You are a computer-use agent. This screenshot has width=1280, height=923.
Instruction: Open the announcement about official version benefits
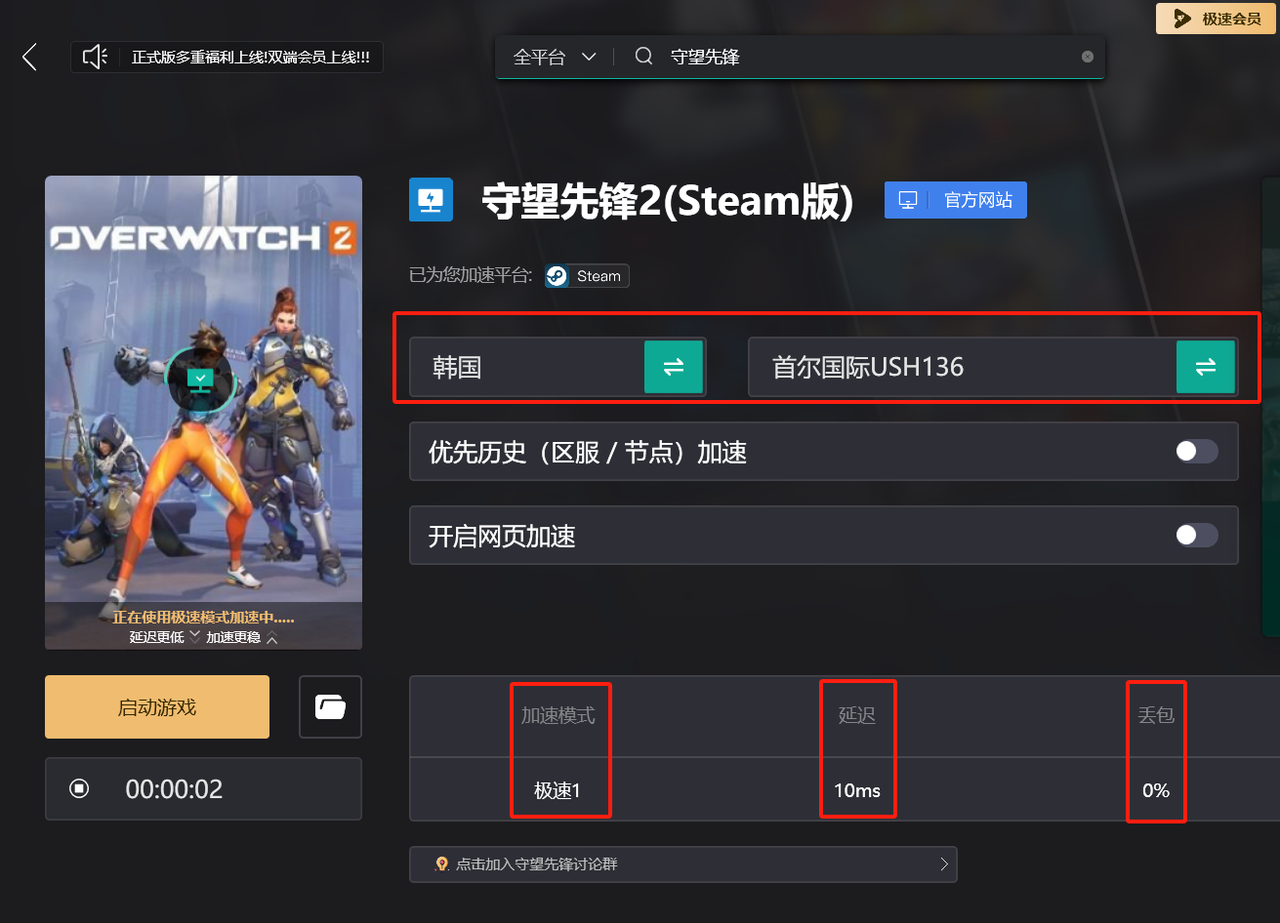(x=250, y=57)
